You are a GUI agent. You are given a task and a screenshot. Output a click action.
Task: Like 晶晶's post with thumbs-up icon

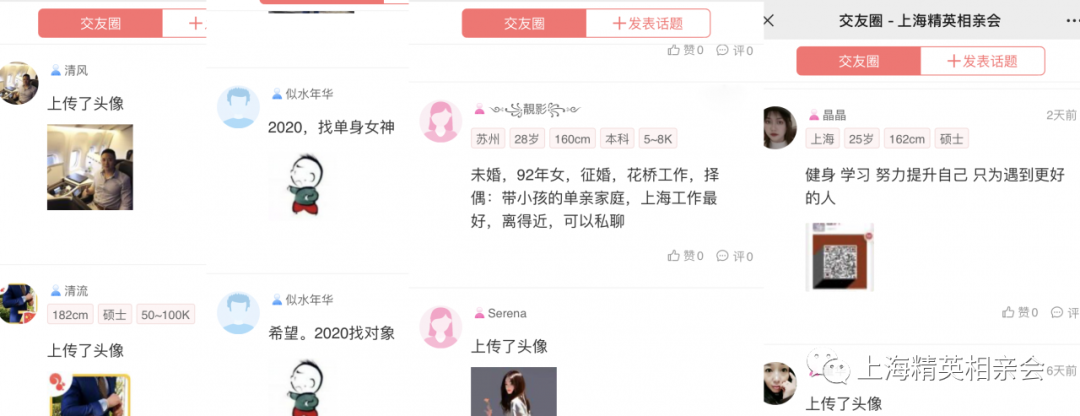coord(1020,312)
